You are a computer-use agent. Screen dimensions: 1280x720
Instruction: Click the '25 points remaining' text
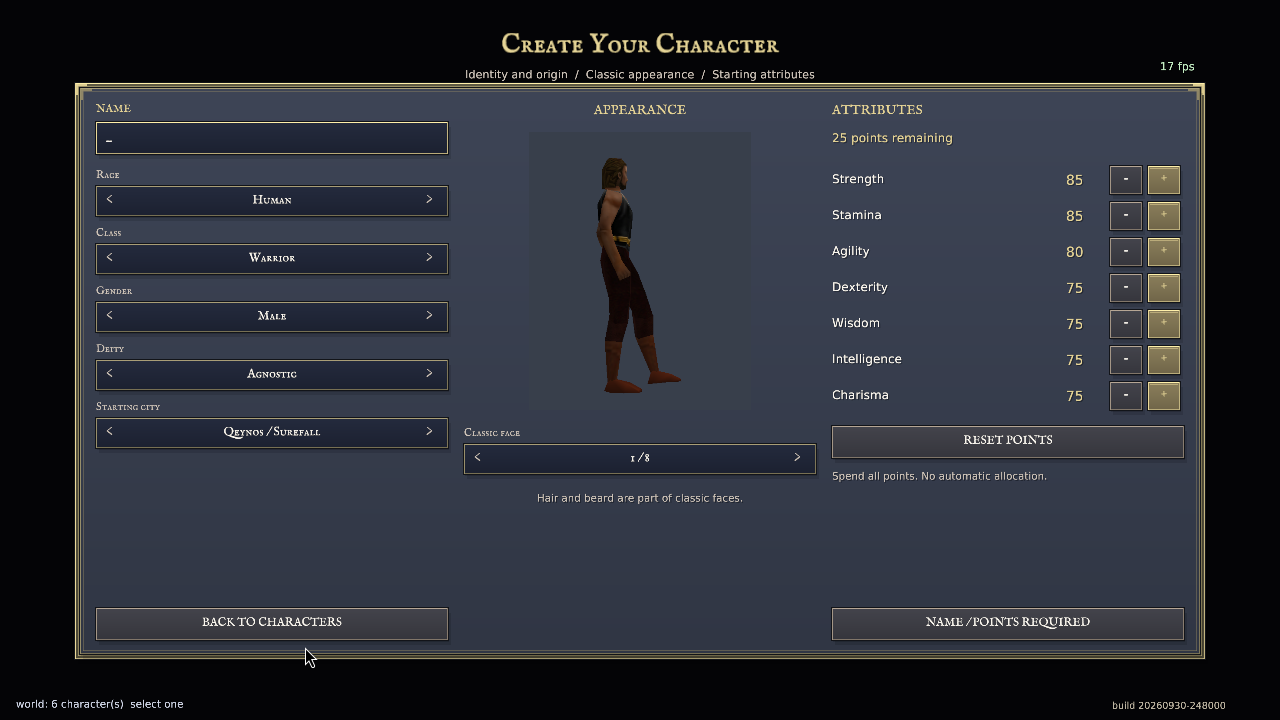click(x=892, y=138)
